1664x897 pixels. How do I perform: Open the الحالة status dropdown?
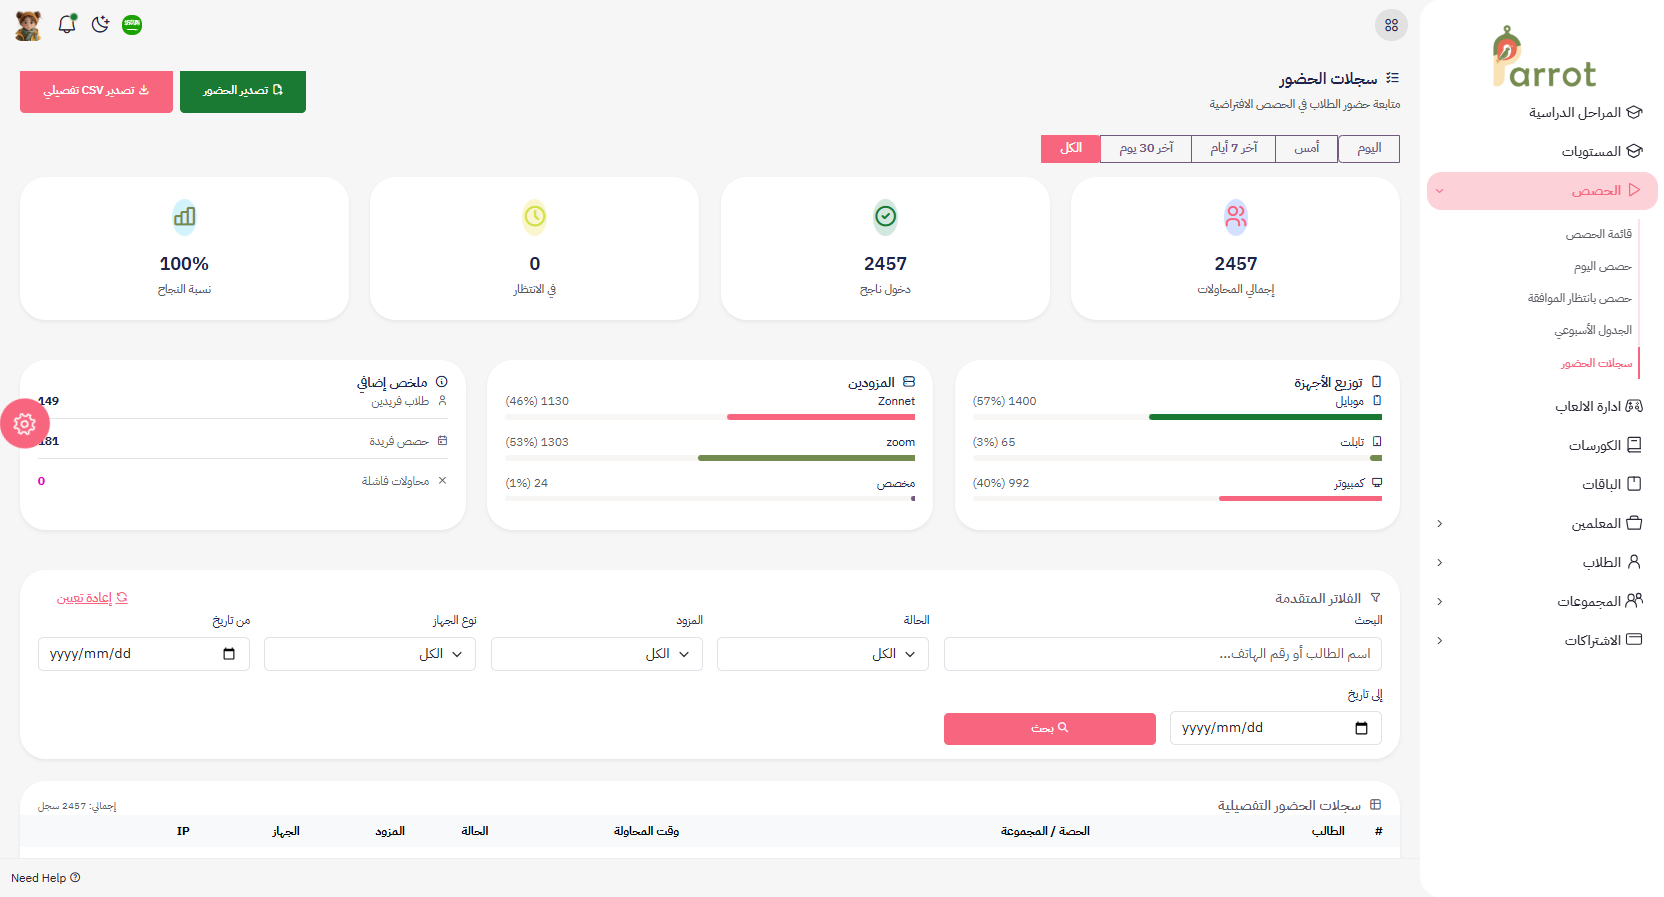(x=822, y=654)
